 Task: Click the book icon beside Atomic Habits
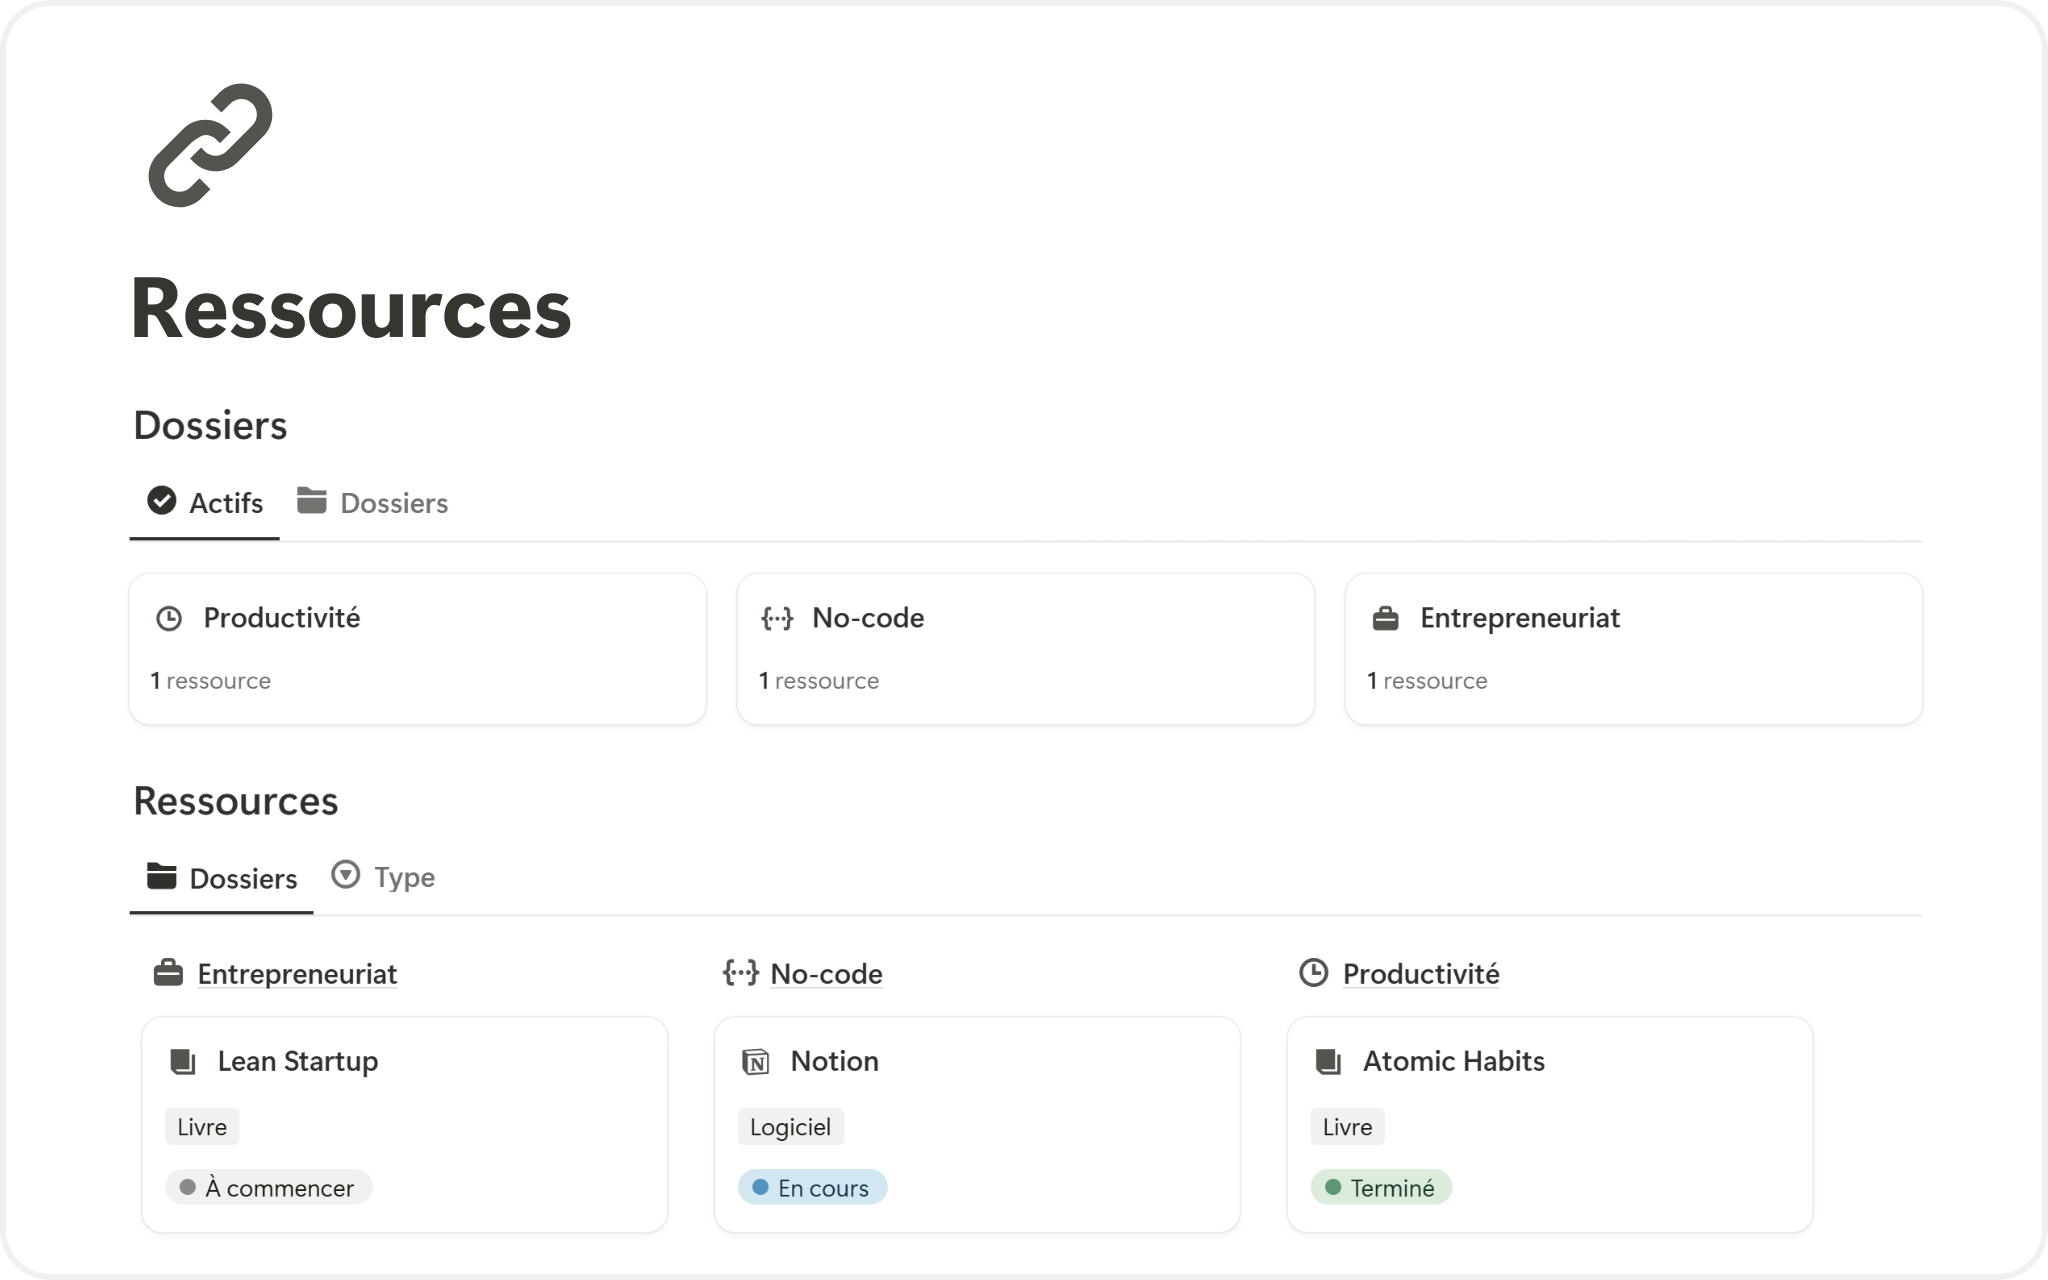click(x=1328, y=1062)
